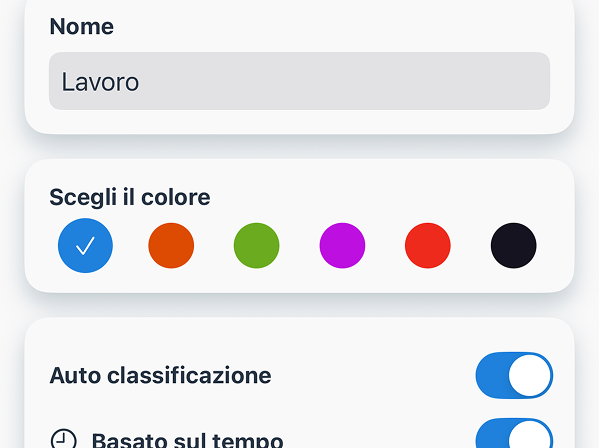The height and width of the screenshot is (448, 599).
Task: Click the Auto classificazione label text
Action: tap(160, 375)
